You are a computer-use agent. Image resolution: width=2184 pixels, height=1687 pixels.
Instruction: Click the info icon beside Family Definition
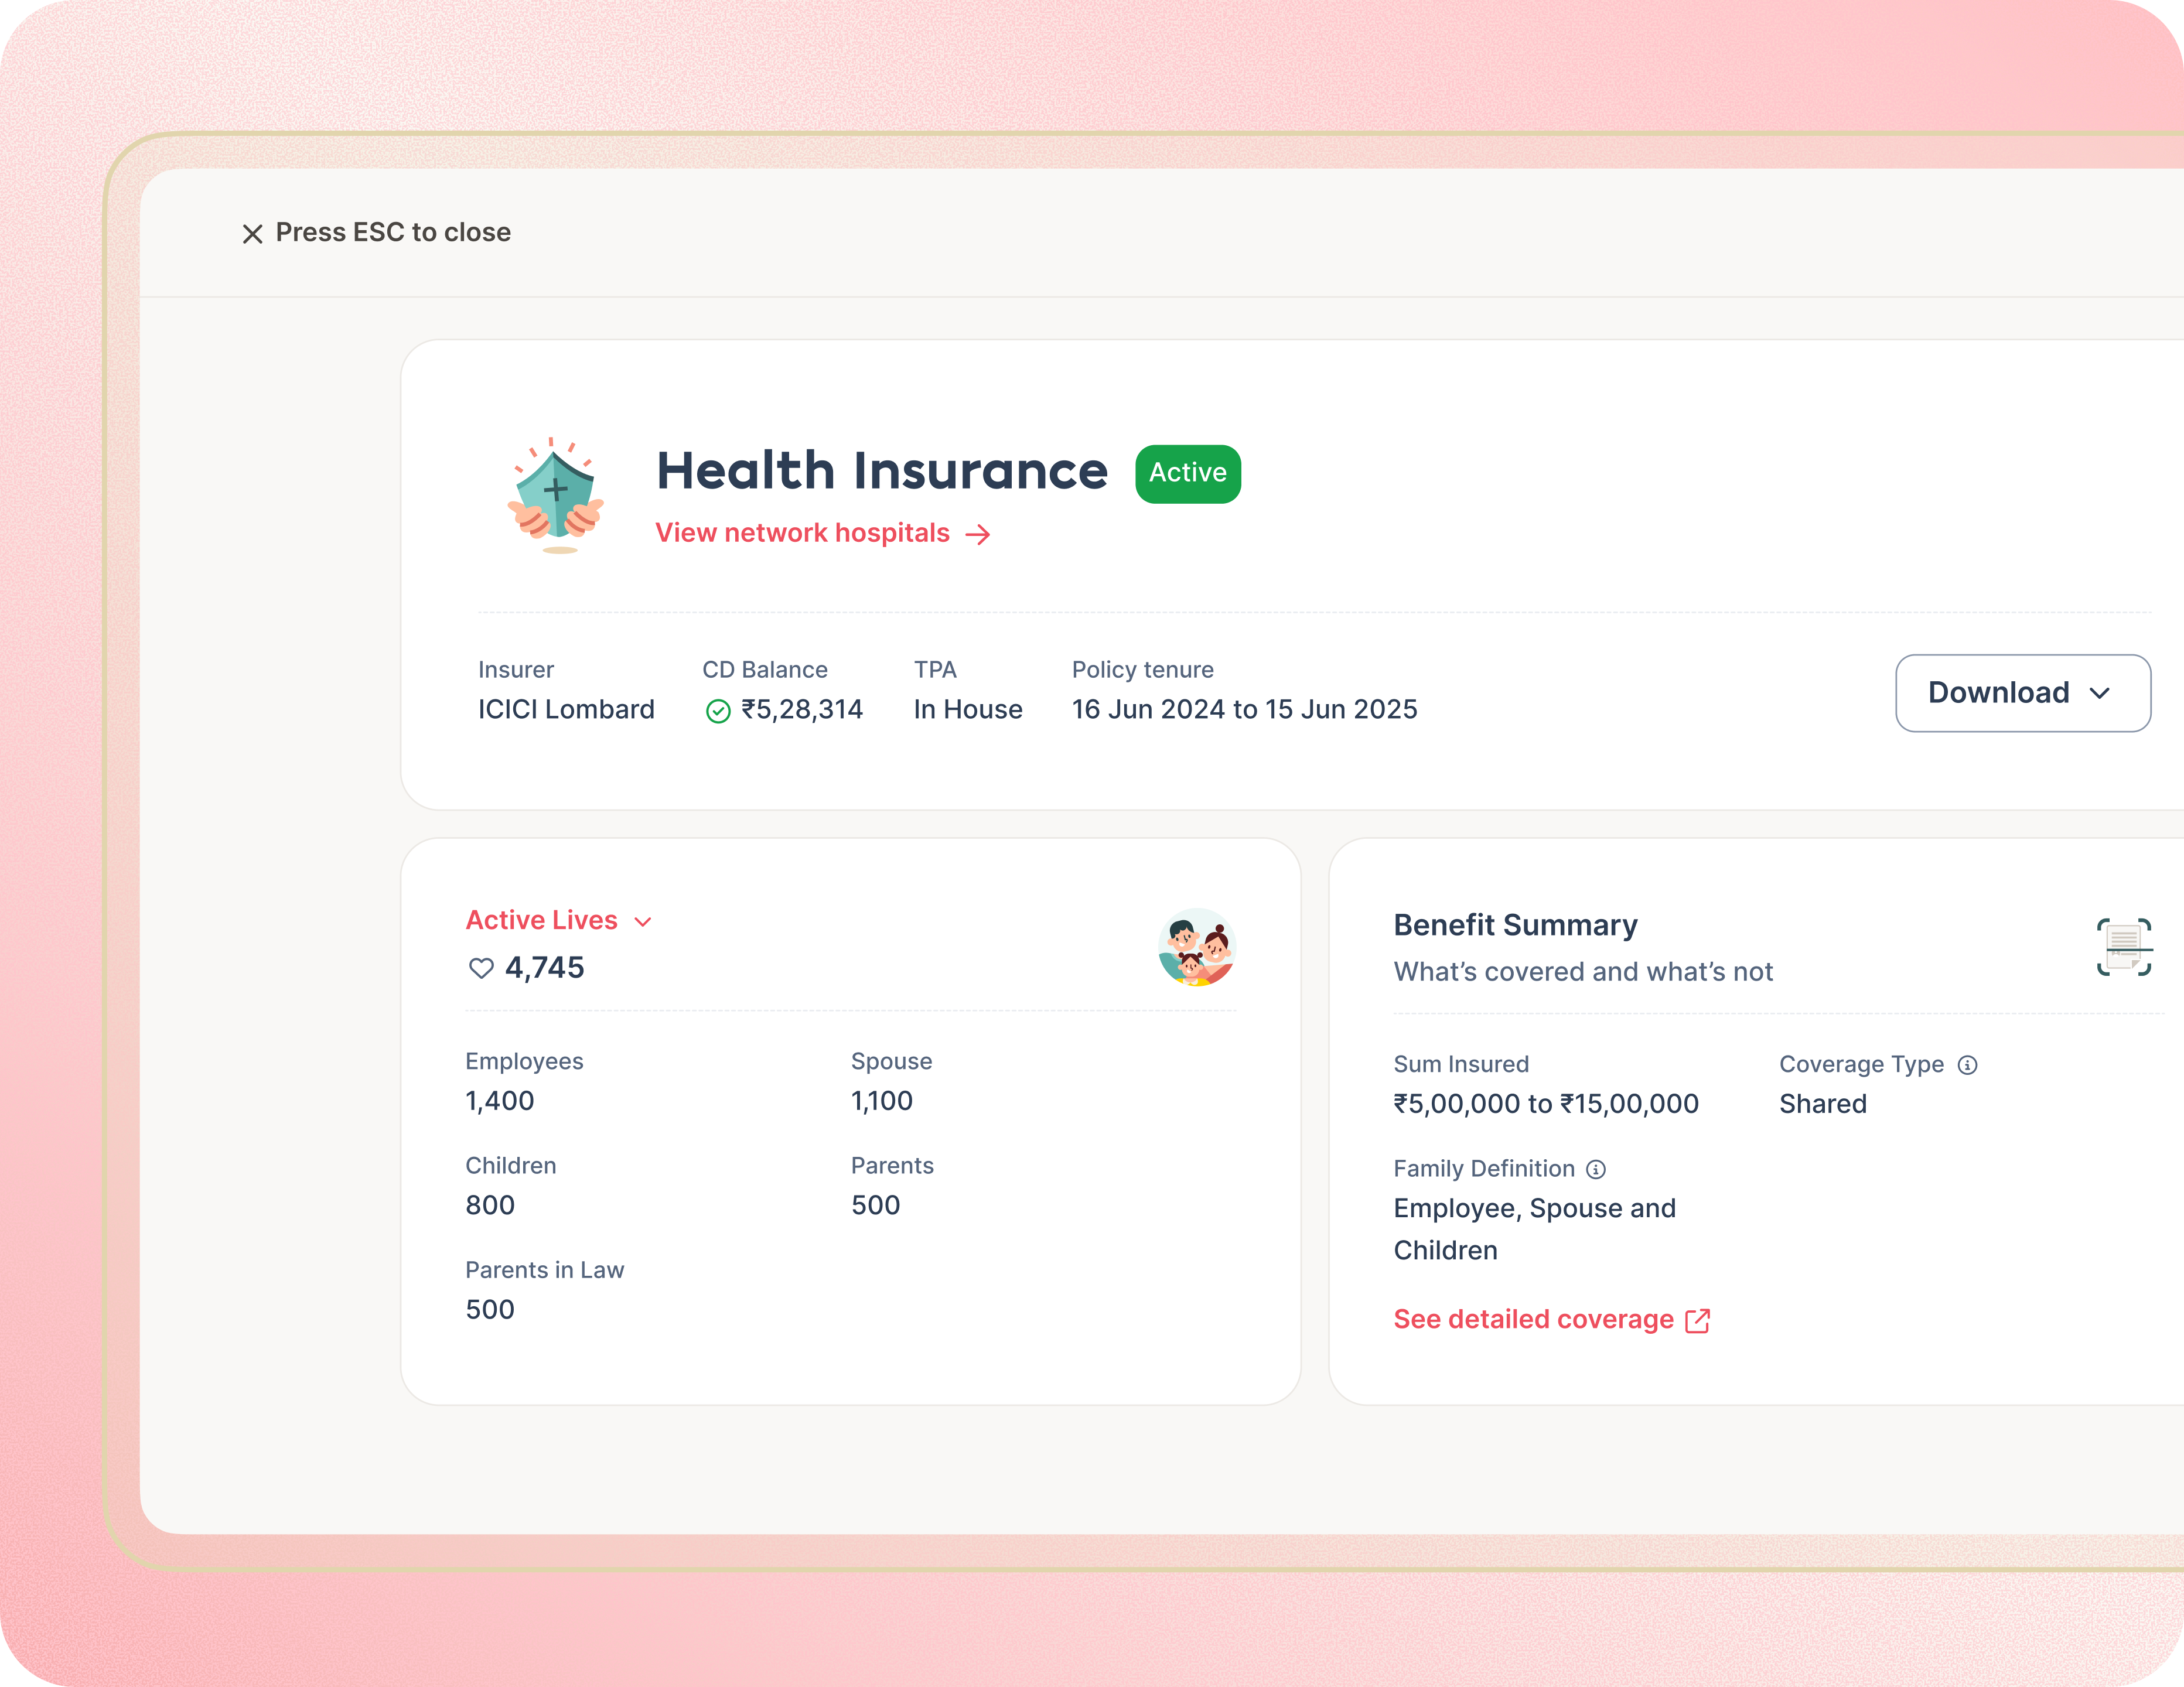(1595, 1169)
